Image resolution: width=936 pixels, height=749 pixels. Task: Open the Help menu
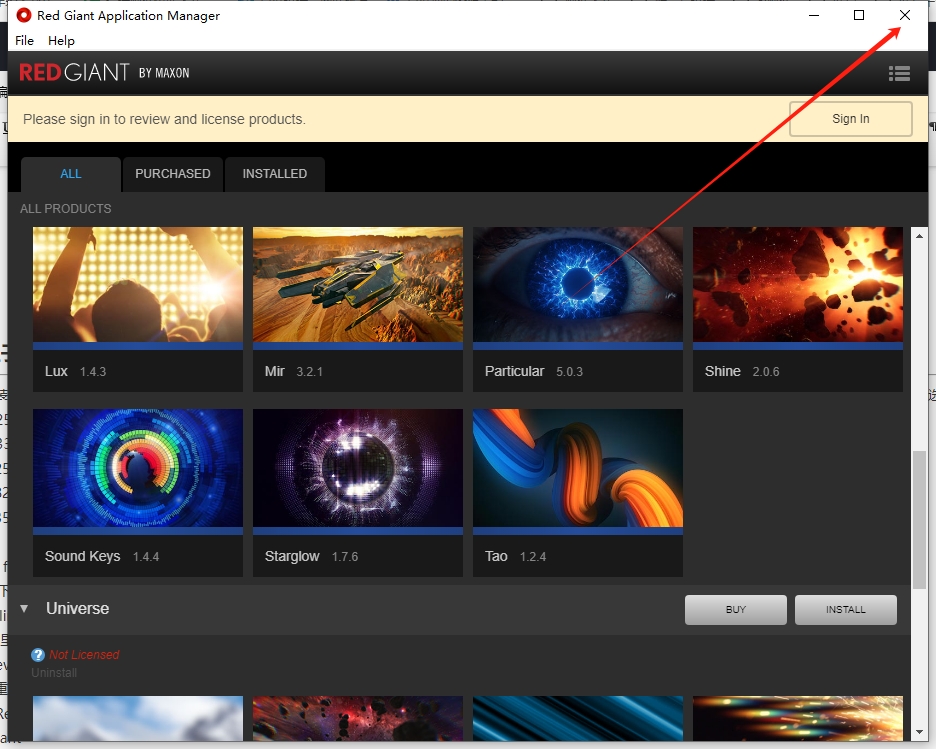(x=61, y=41)
